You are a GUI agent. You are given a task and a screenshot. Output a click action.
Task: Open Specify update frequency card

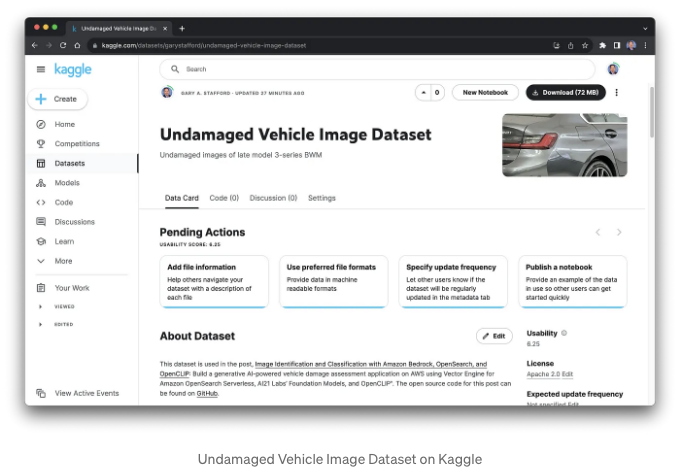pos(453,282)
